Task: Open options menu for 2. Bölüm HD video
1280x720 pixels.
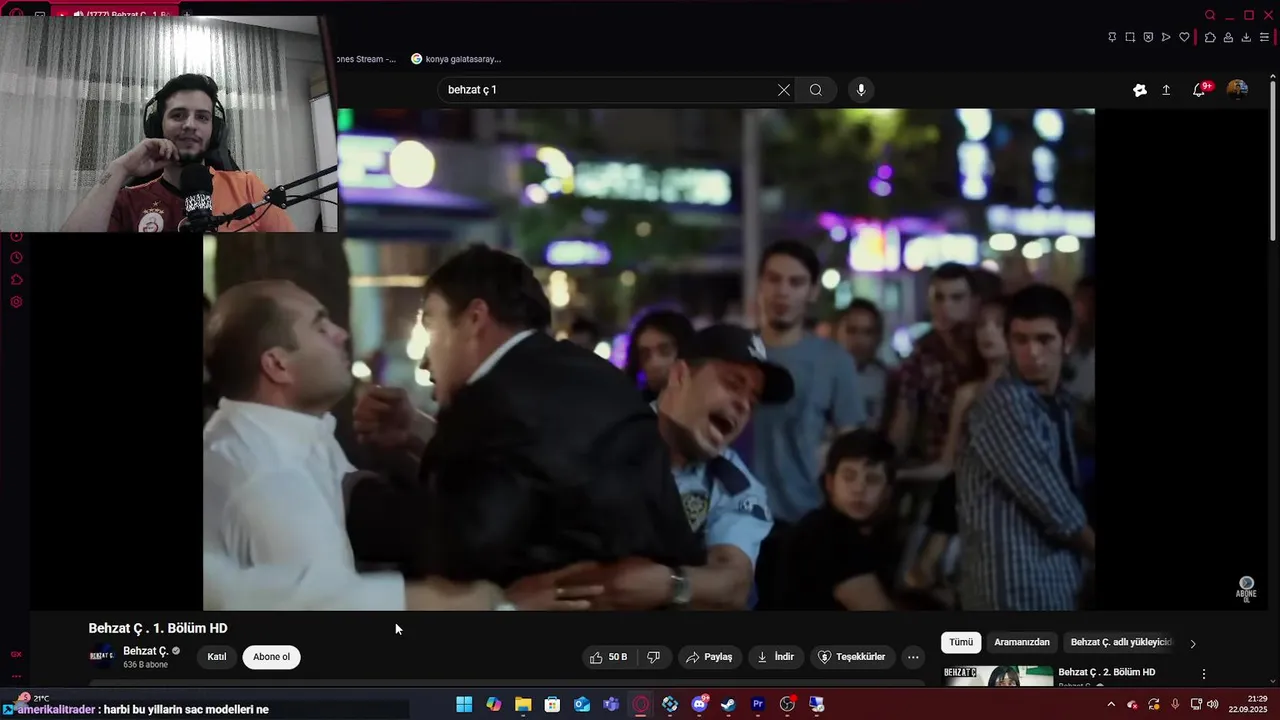Action: (1204, 674)
